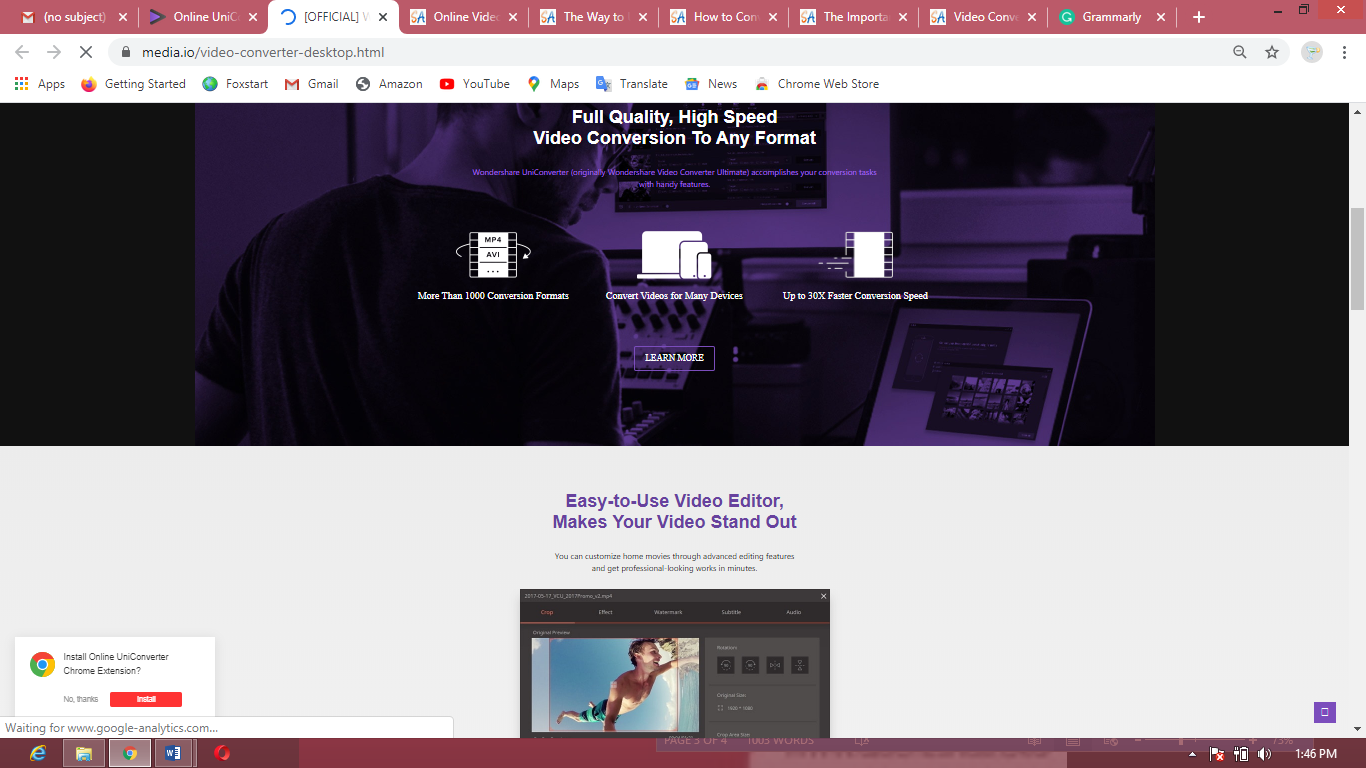
Task: Click the Action Center flag tray icon
Action: point(1217,754)
